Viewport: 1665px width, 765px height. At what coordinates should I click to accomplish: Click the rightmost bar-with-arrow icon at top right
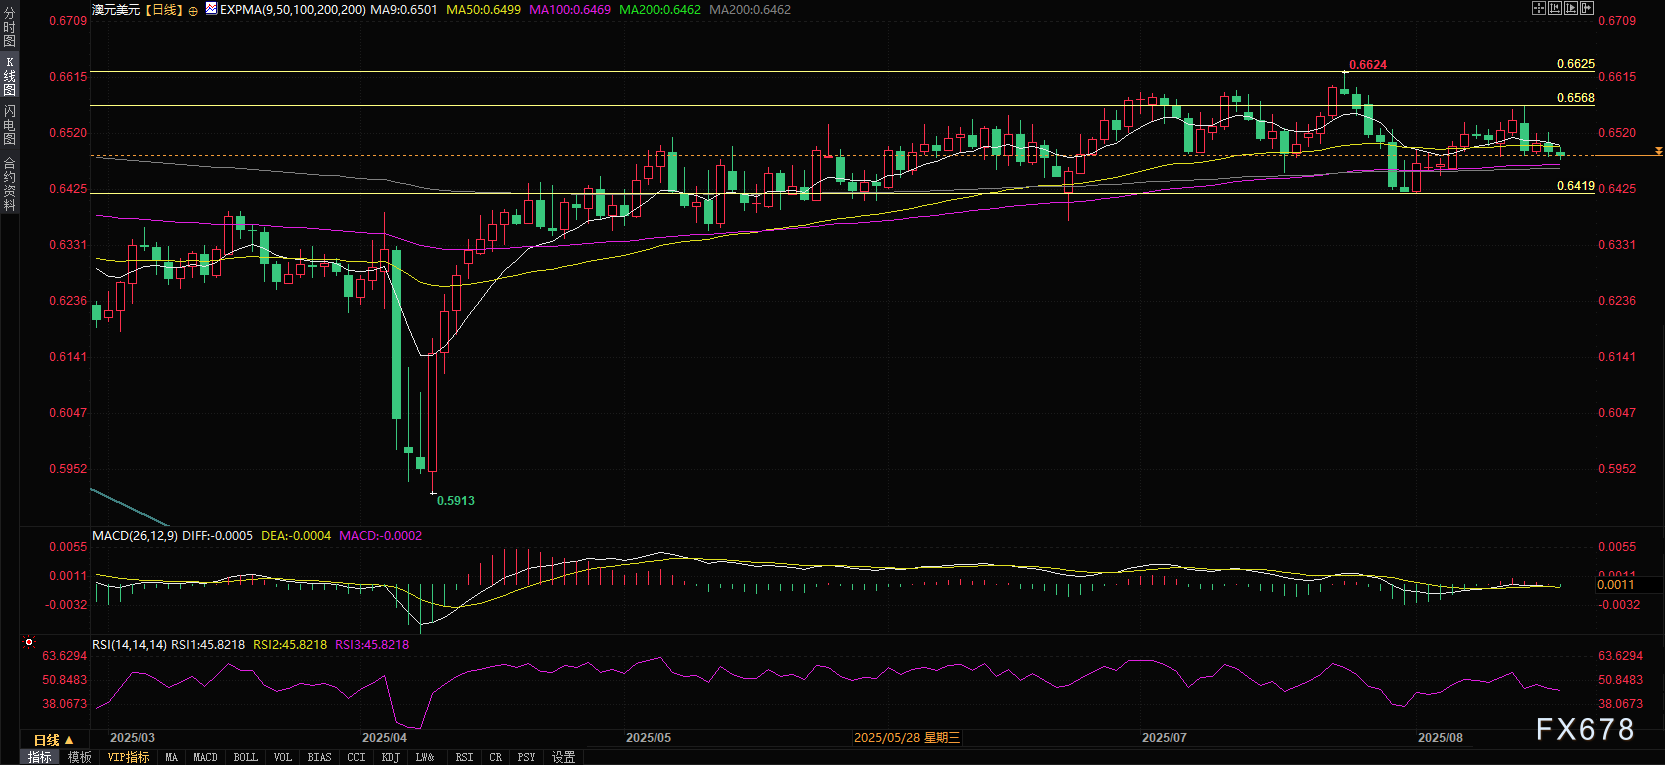click(x=1587, y=8)
